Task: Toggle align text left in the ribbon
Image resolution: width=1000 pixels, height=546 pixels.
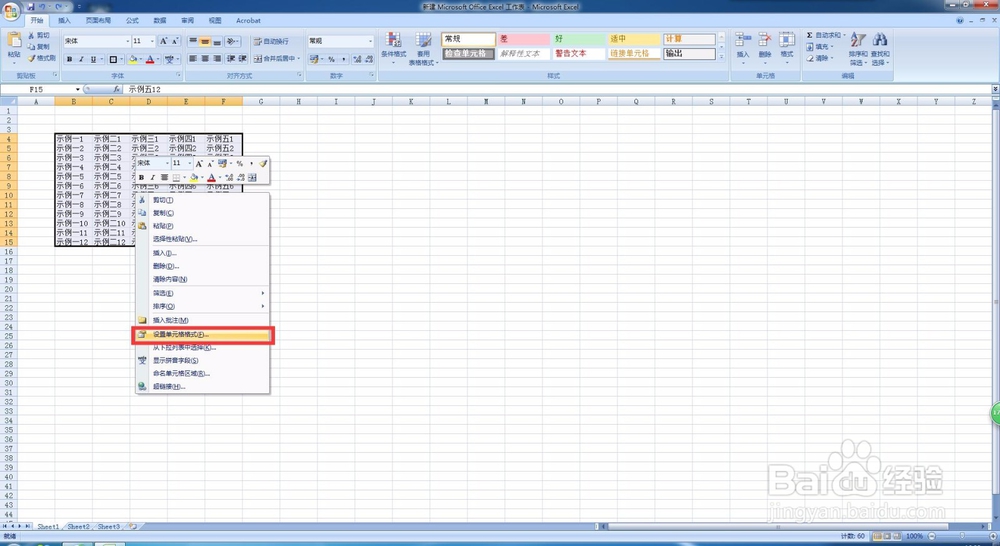Action: 193,59
